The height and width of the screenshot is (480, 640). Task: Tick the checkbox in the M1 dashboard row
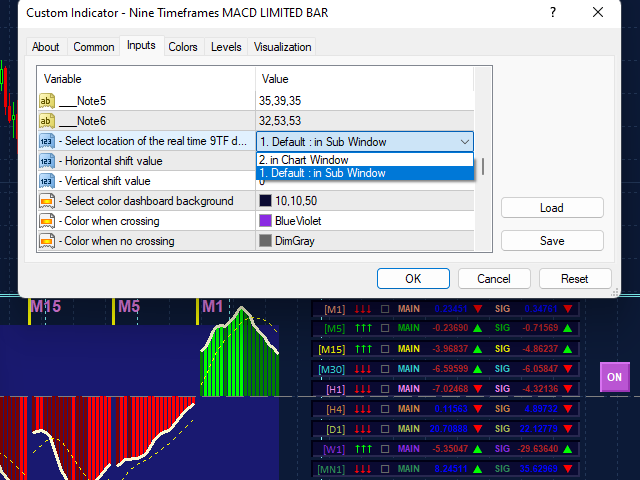click(385, 310)
